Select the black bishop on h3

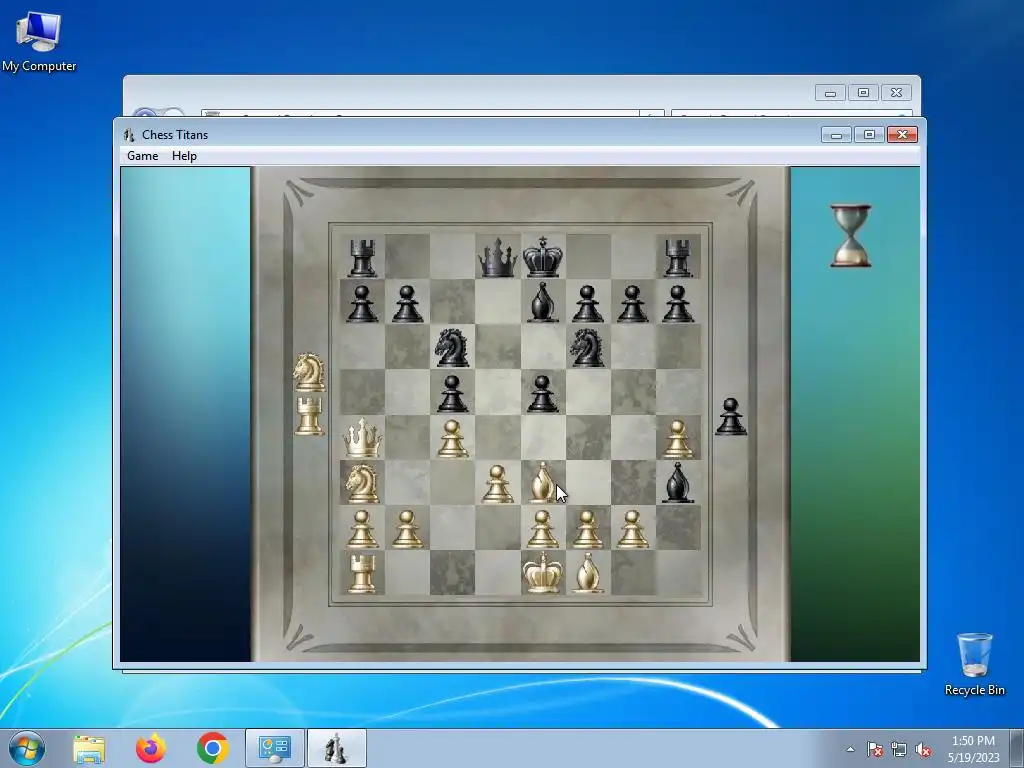pos(678,483)
